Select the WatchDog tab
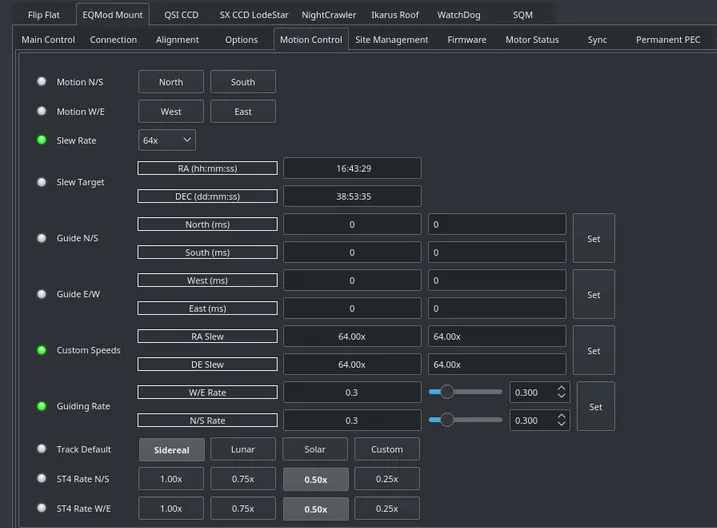The image size is (717, 528). [x=459, y=15]
